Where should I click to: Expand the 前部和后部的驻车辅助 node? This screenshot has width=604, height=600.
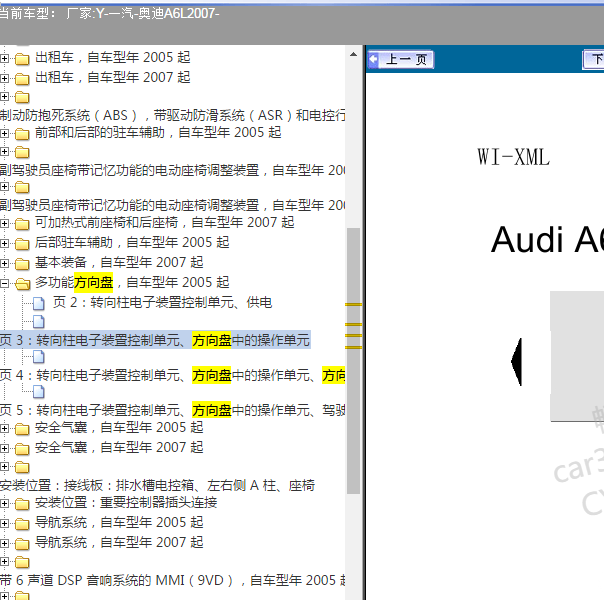[x=4, y=133]
